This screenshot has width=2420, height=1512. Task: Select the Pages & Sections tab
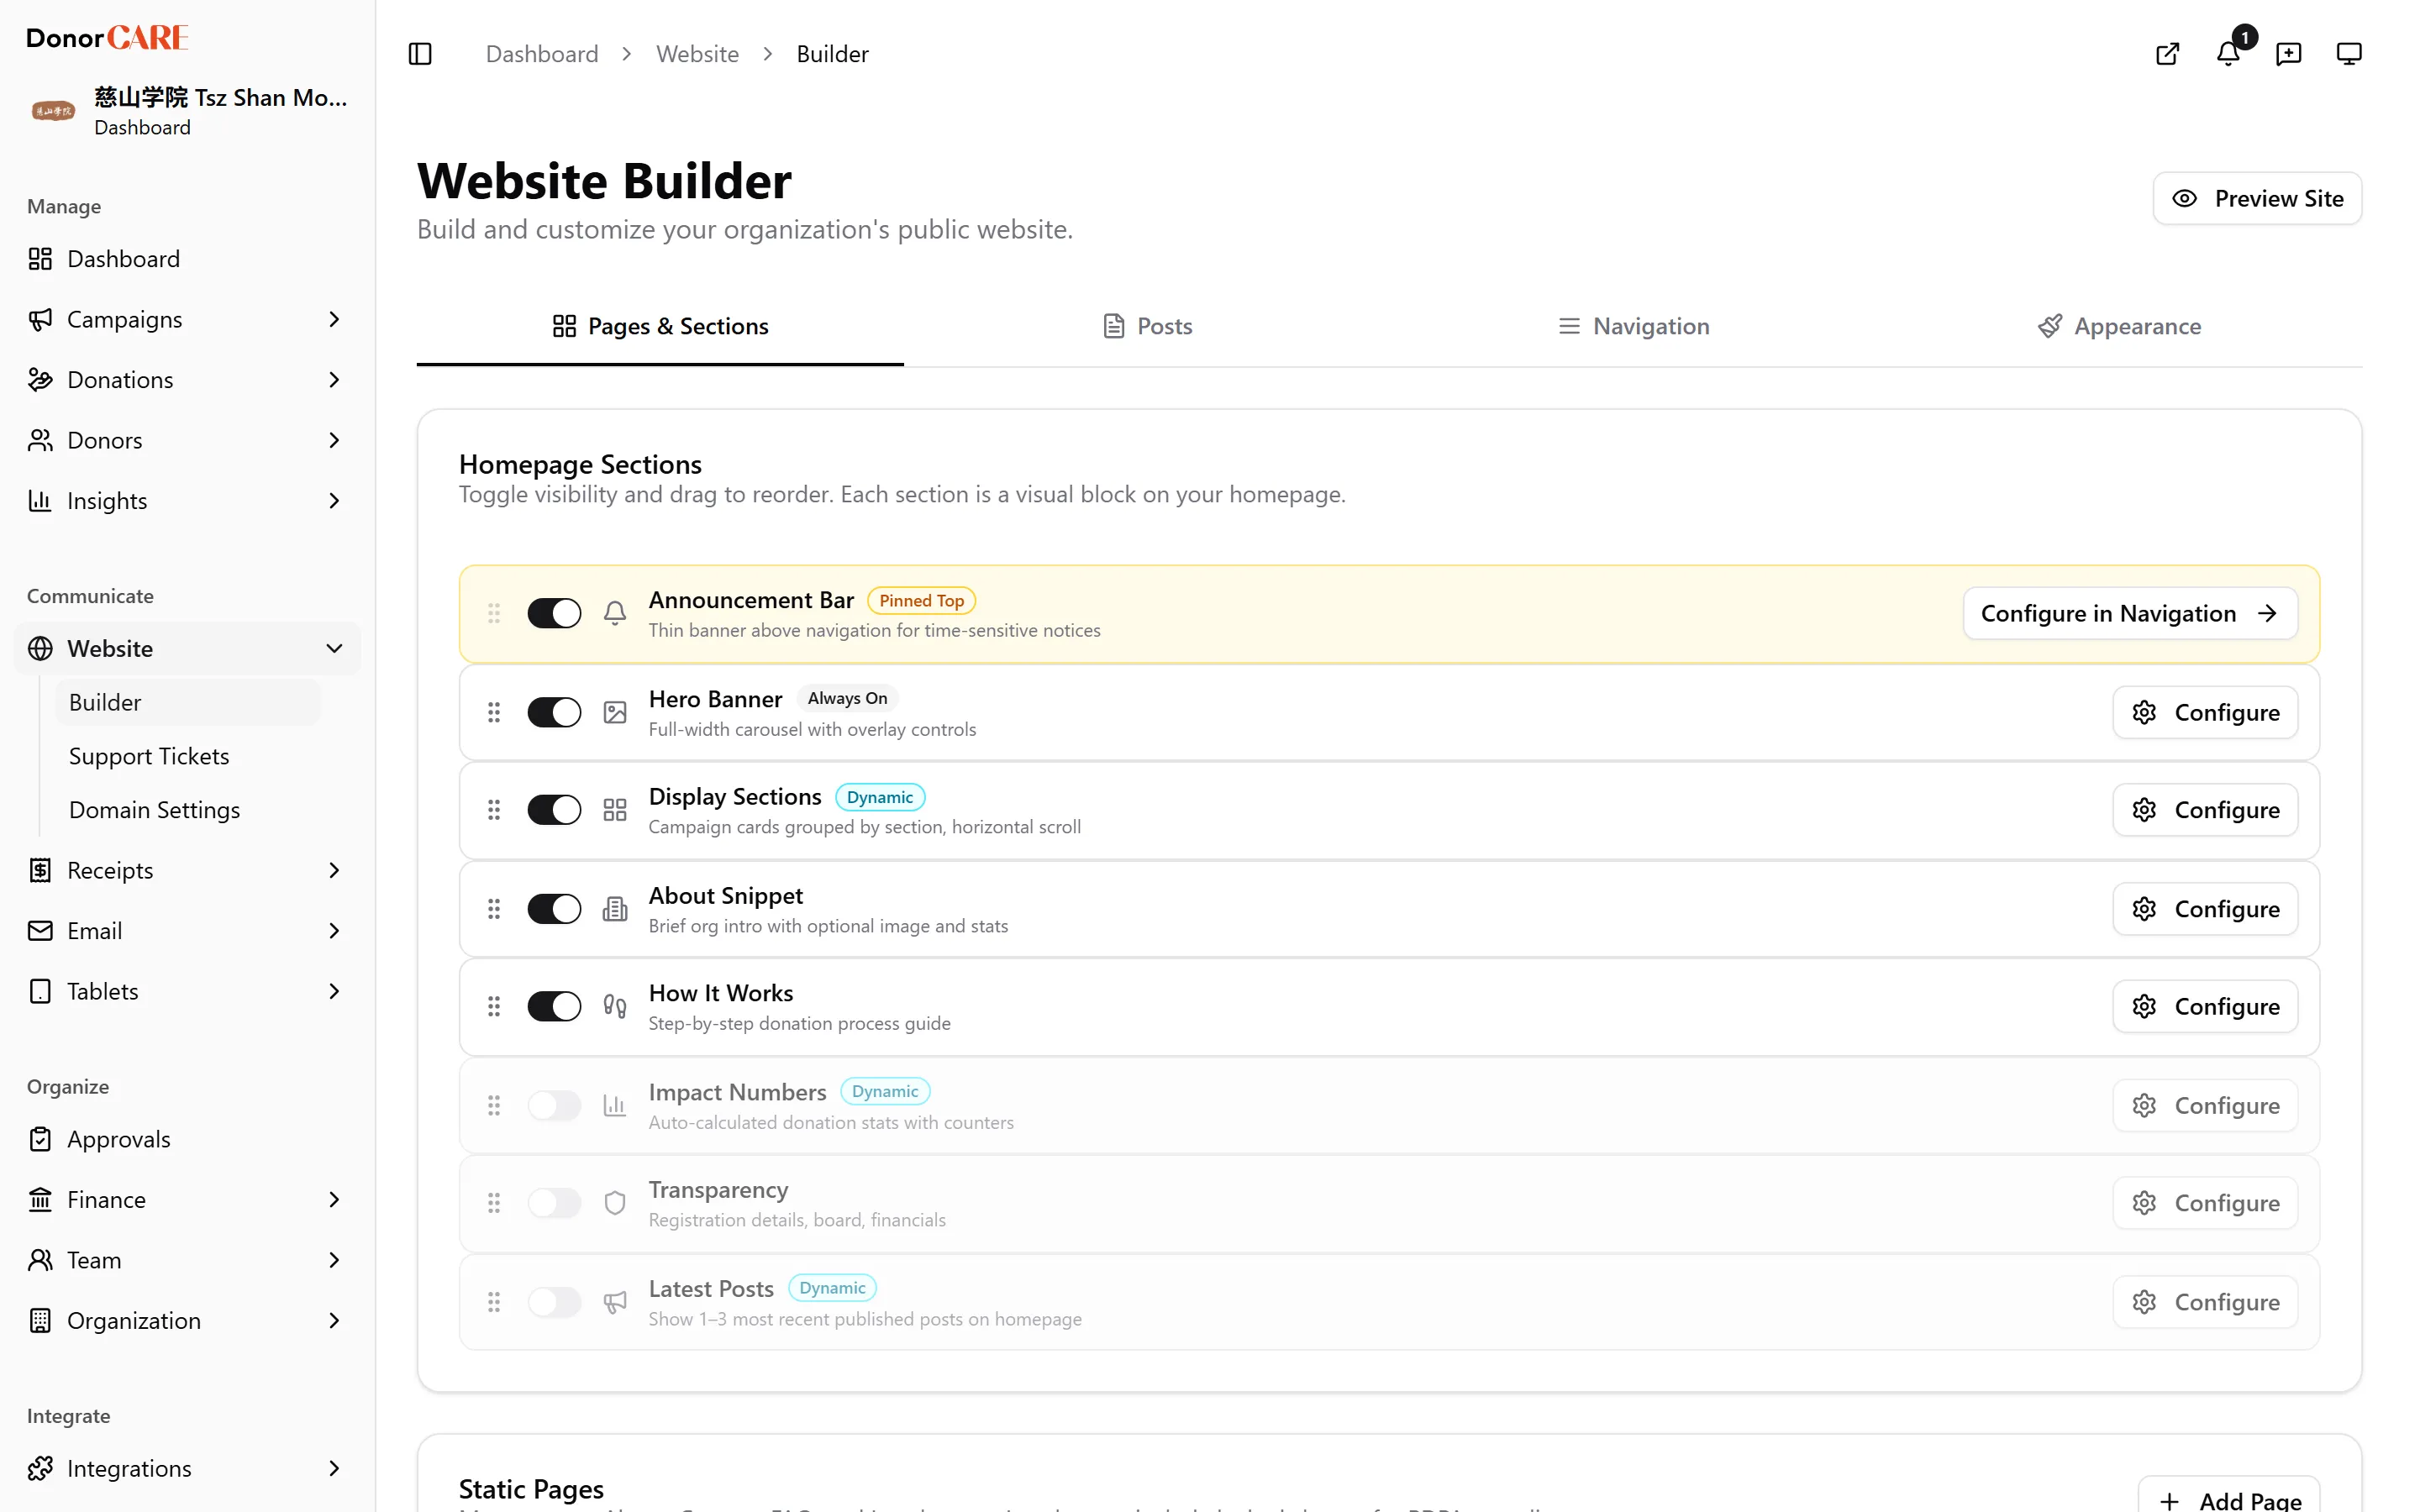pos(660,326)
